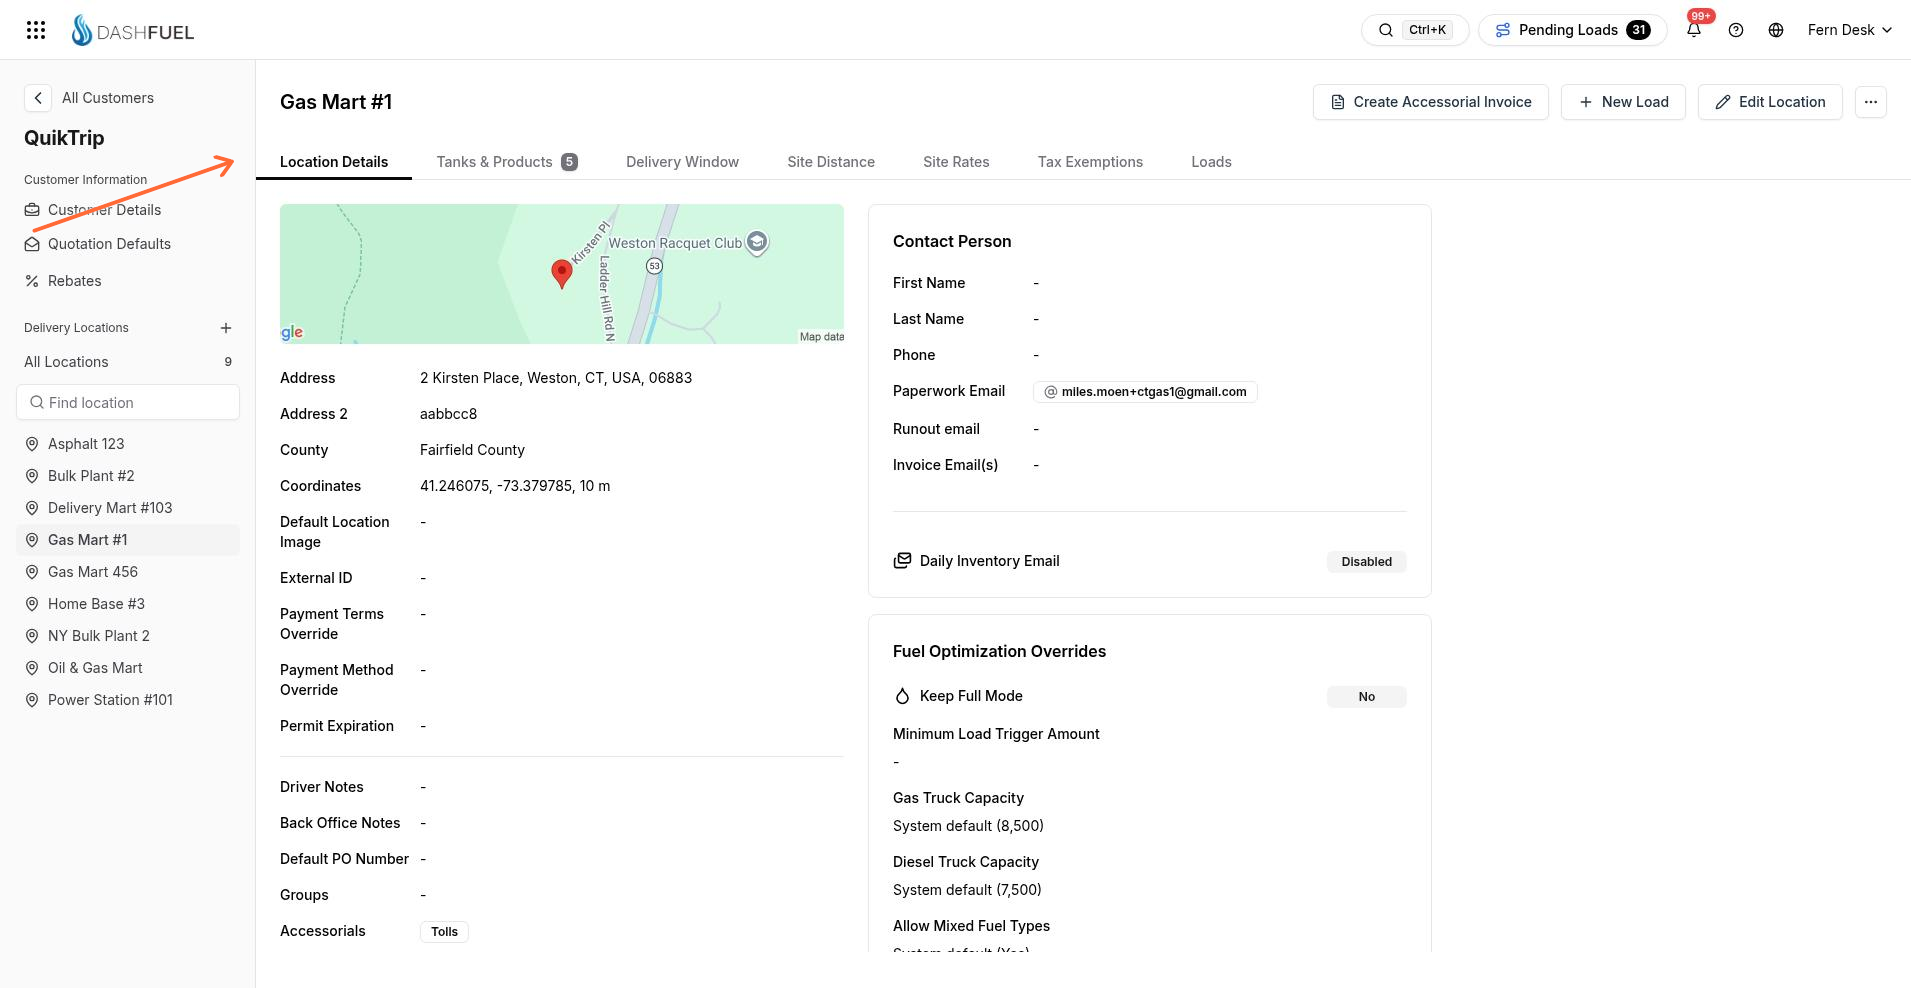The height and width of the screenshot is (988, 1911).
Task: Switch to Delivery Window tab
Action: coord(682,162)
